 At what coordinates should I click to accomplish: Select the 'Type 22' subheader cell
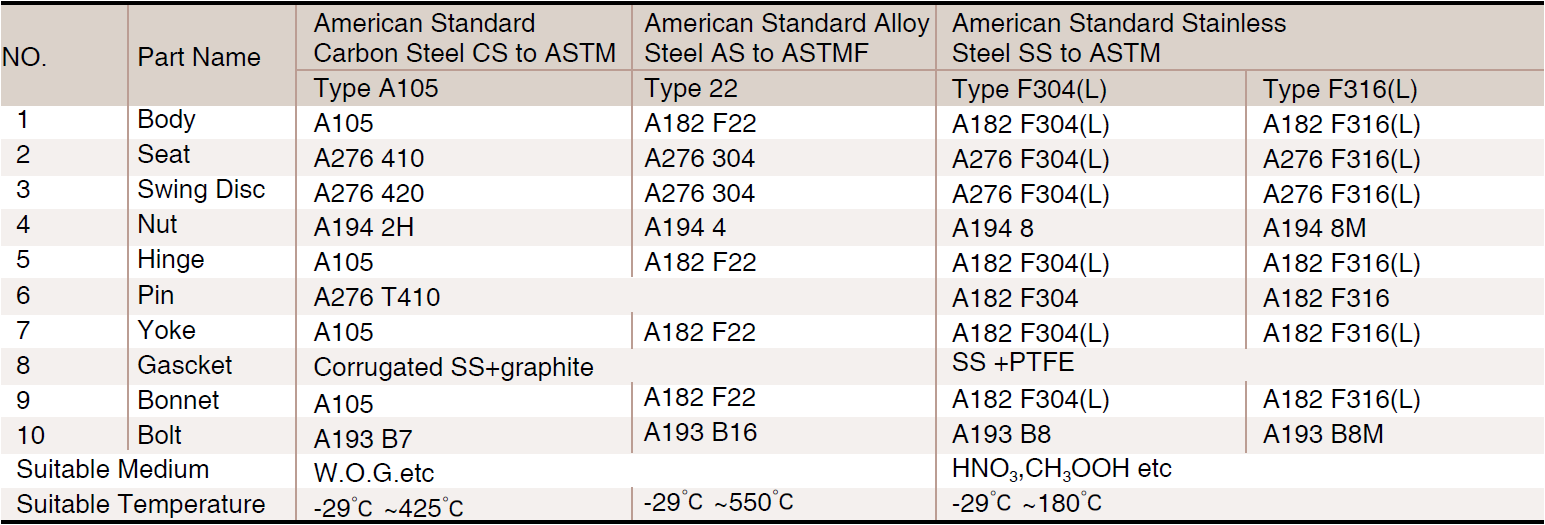coord(691,89)
